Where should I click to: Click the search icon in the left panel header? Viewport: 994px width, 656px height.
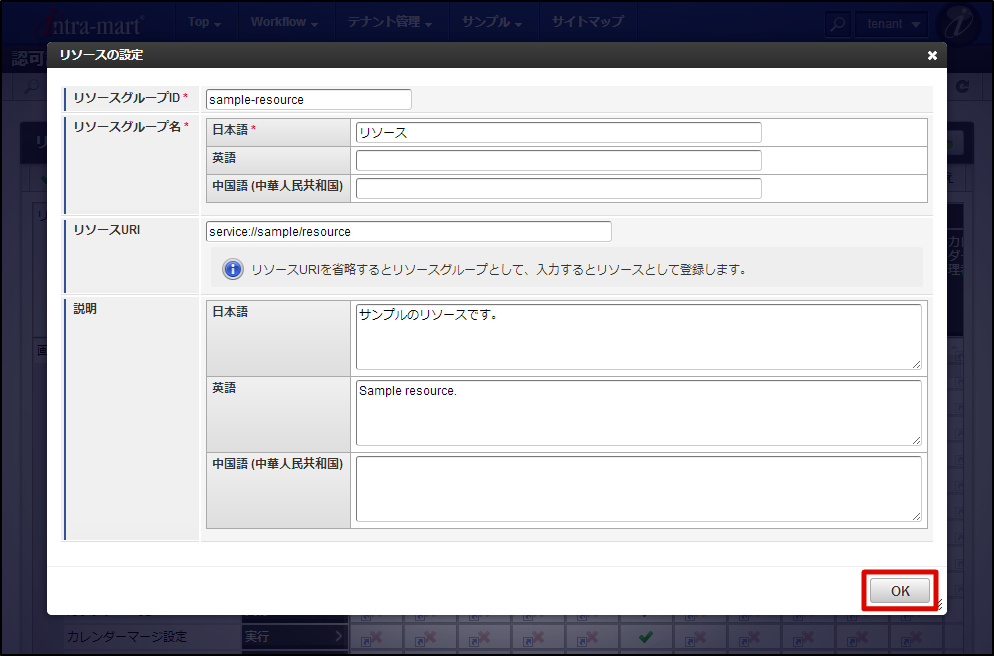tap(30, 87)
